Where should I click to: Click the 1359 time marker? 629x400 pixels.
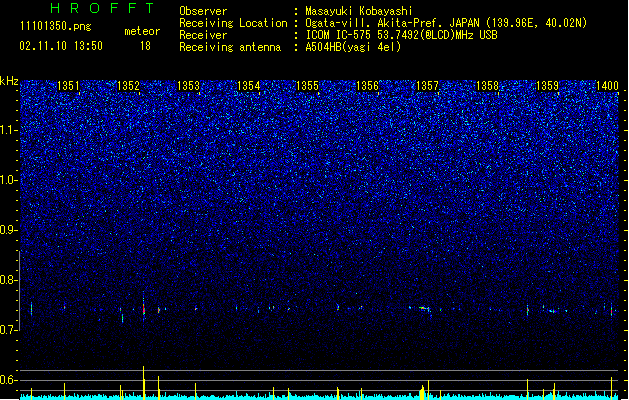tap(547, 86)
